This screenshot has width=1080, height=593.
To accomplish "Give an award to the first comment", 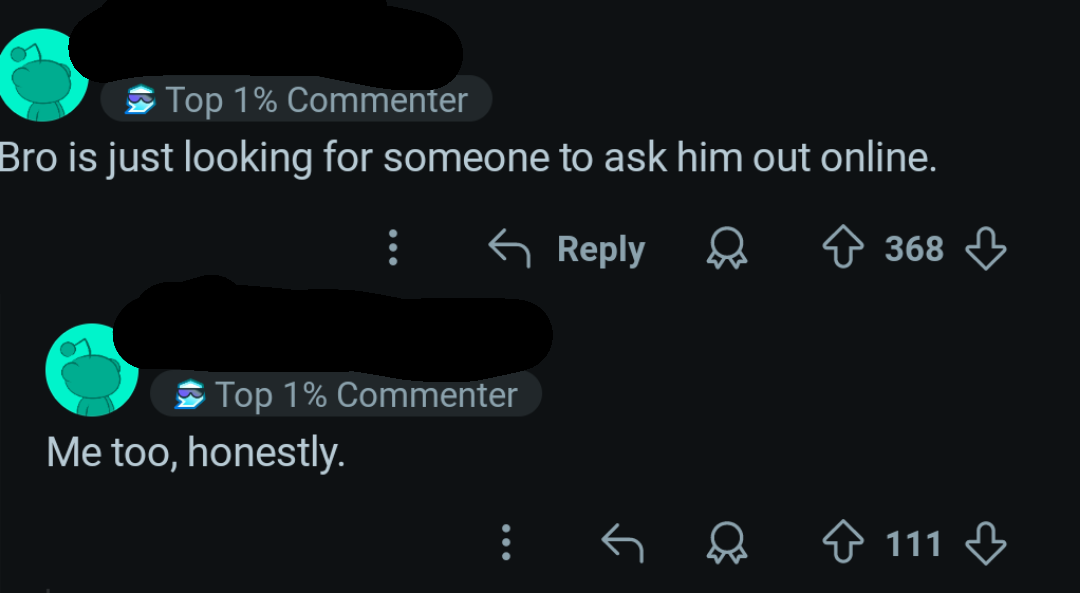I will tap(727, 248).
